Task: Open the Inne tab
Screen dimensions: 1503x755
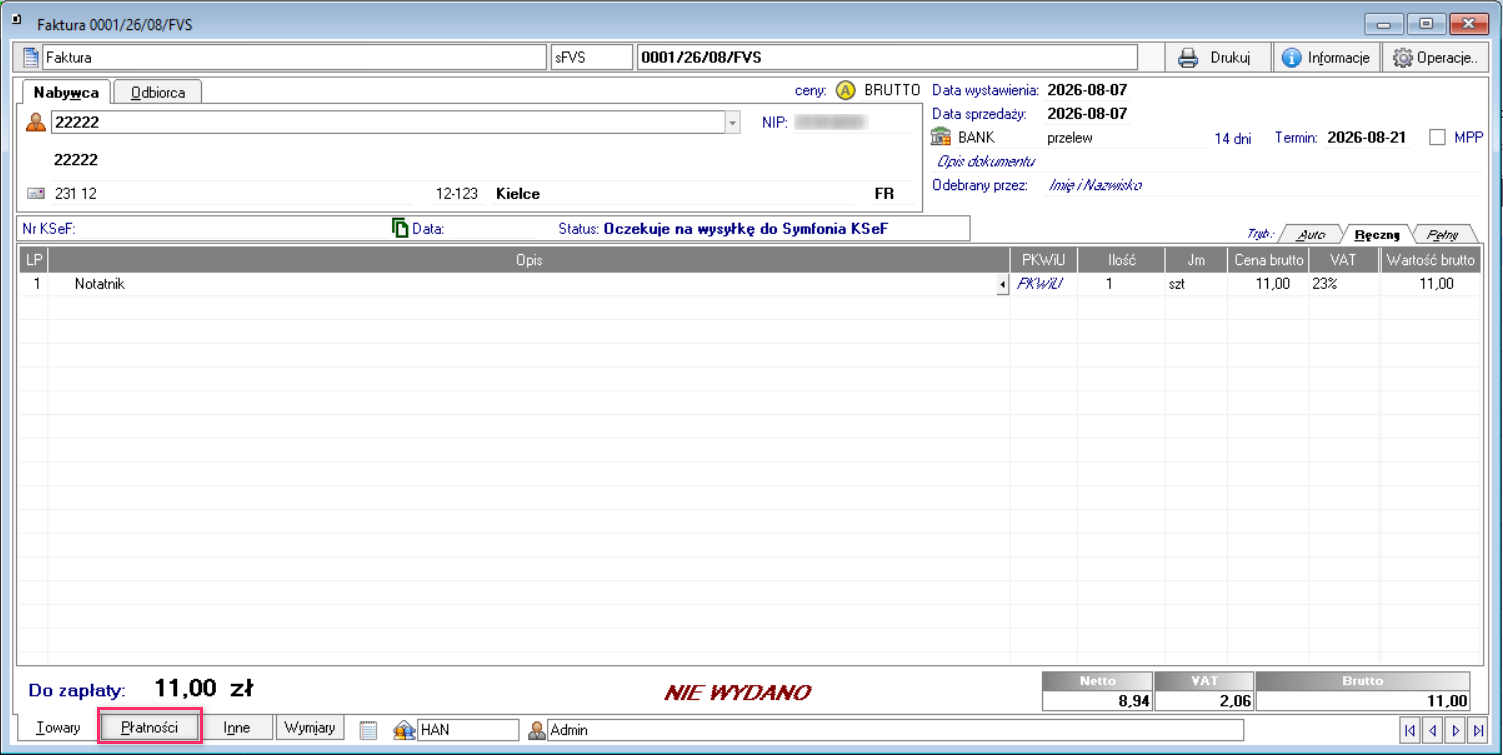Action: (x=237, y=727)
